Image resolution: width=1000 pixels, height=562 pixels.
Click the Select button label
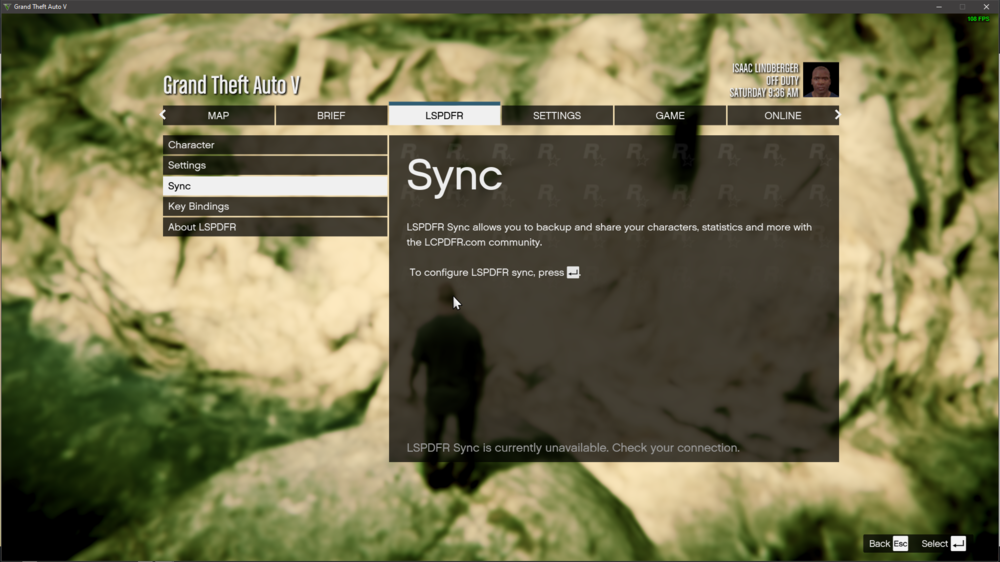pos(934,544)
